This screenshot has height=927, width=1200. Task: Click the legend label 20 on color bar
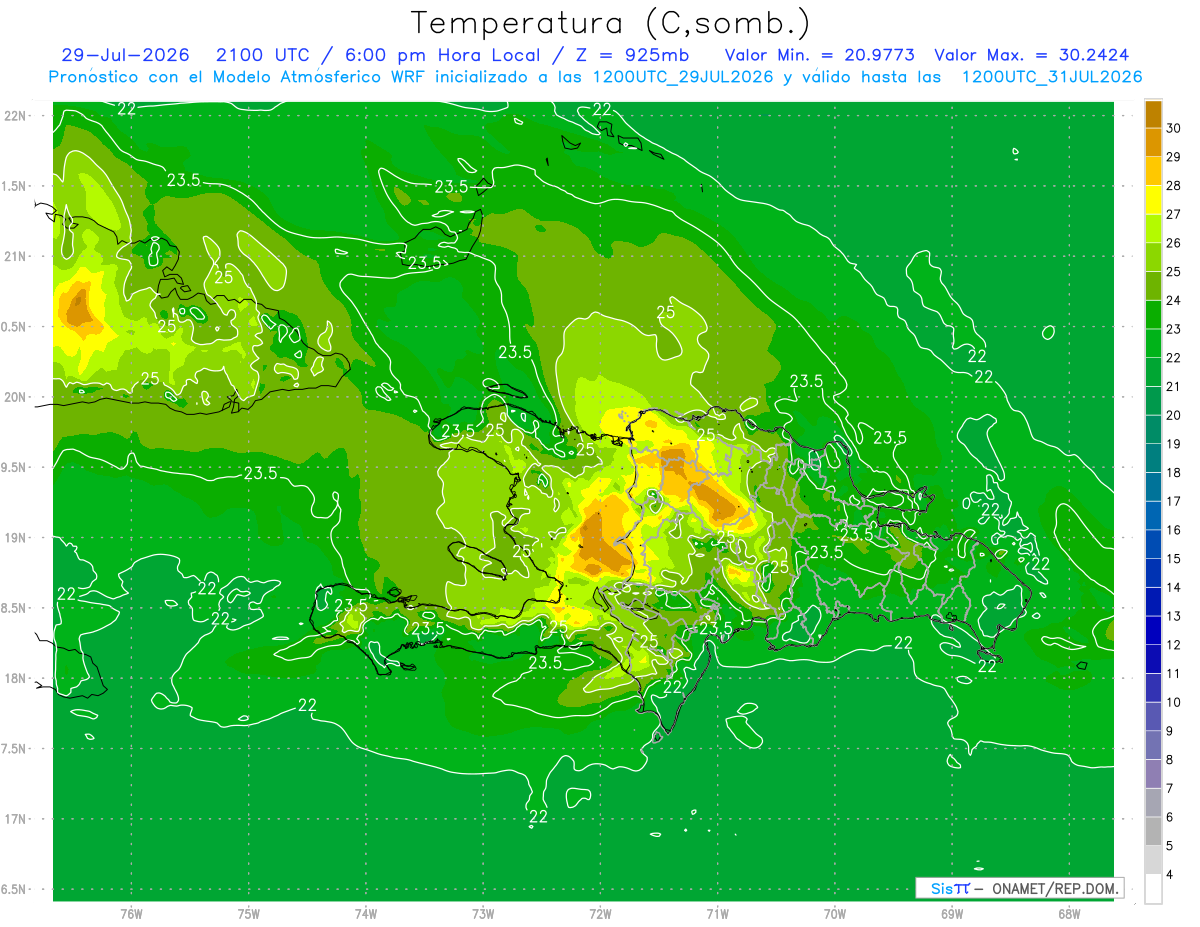[1174, 415]
